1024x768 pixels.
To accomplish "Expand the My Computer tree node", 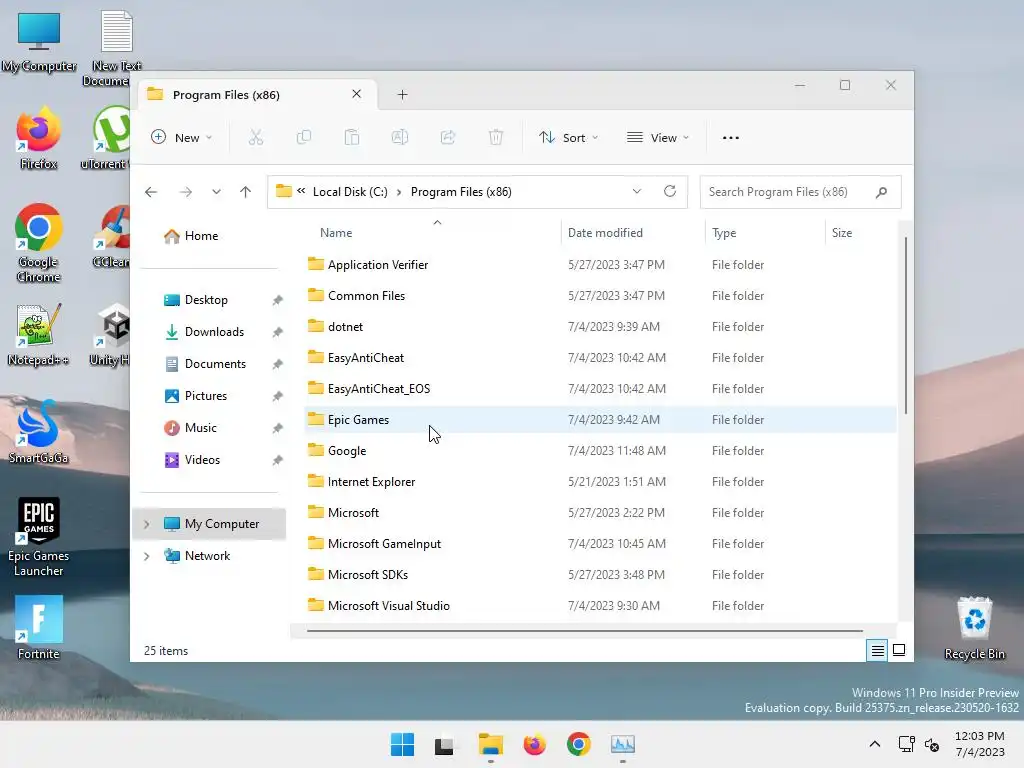I will click(147, 524).
